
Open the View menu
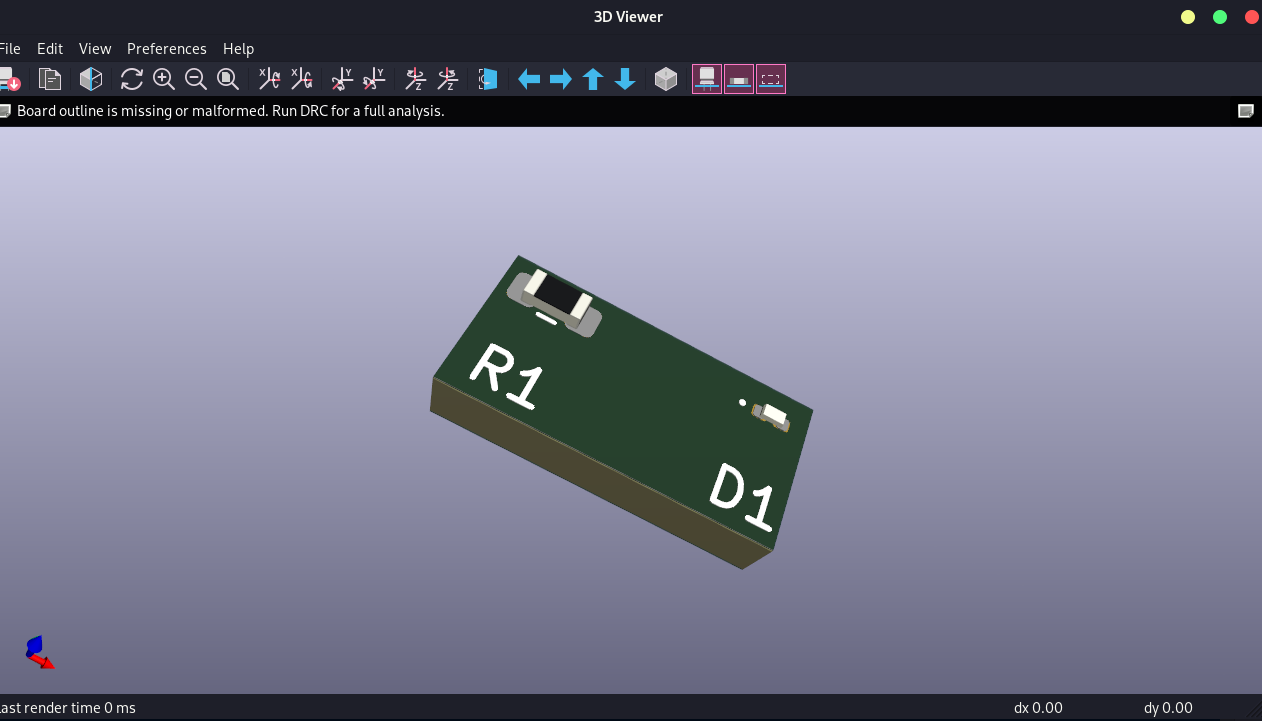pyautogui.click(x=95, y=48)
